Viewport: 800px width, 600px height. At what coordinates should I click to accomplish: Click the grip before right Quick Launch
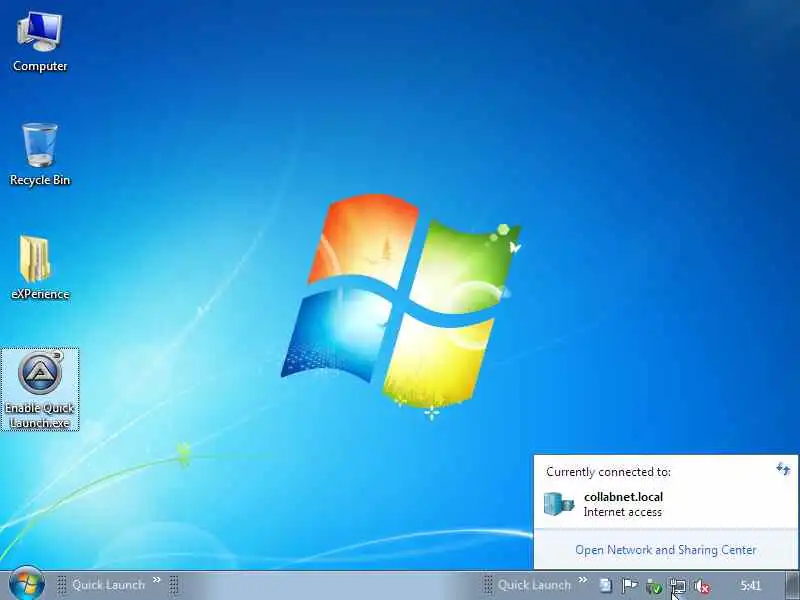pyautogui.click(x=488, y=585)
